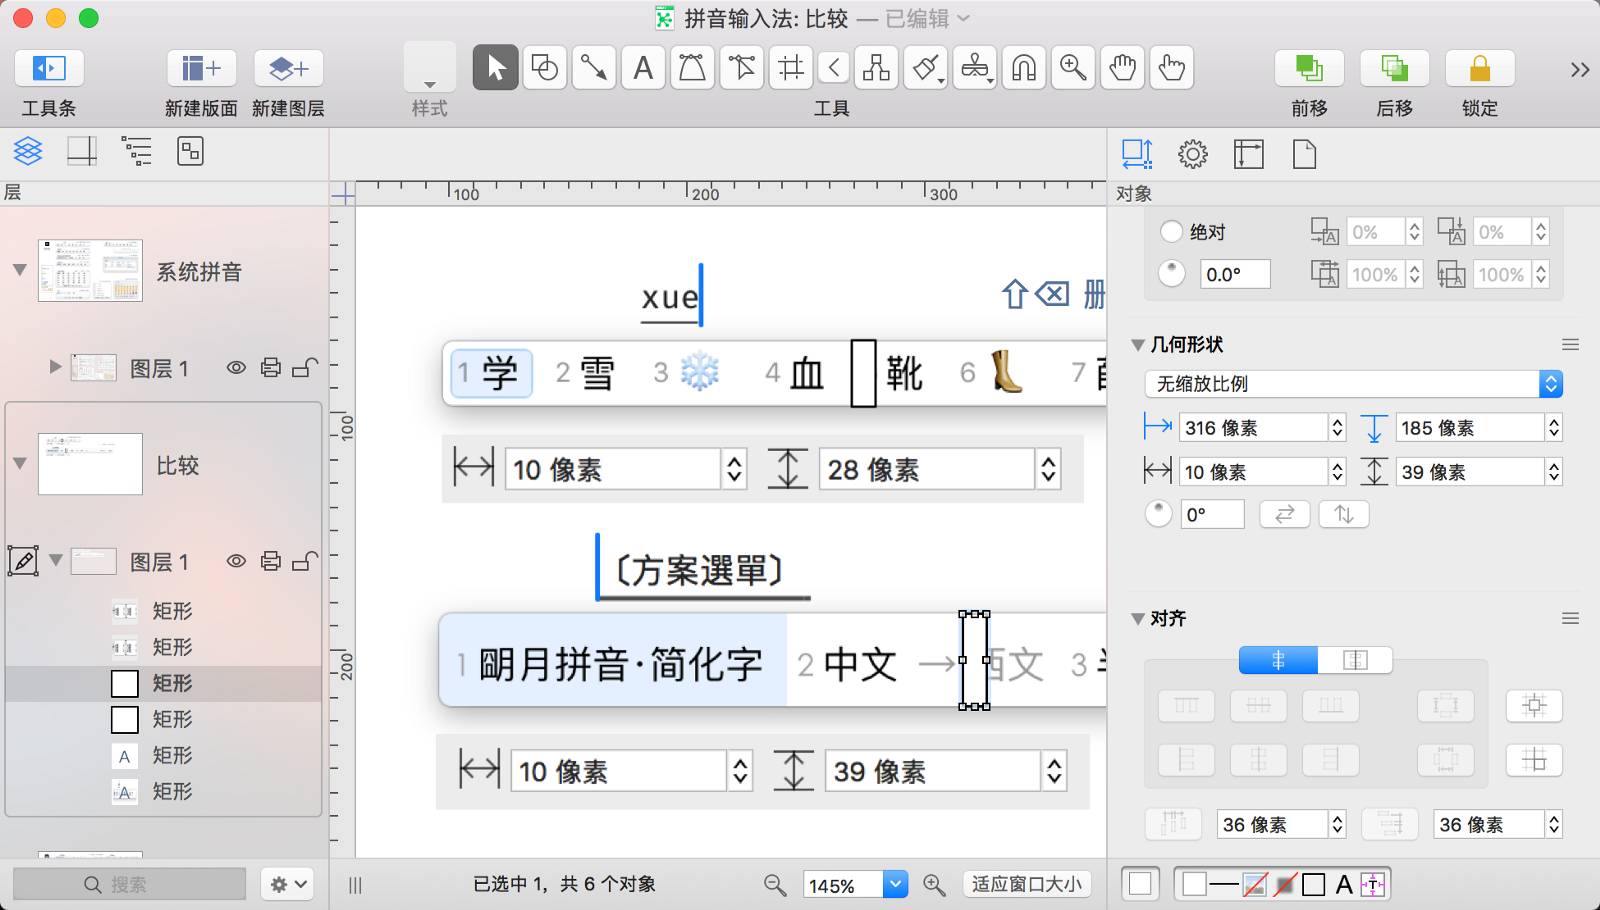
Task: Toggle visibility eye of 系统拼音 图层 1
Action: click(236, 368)
